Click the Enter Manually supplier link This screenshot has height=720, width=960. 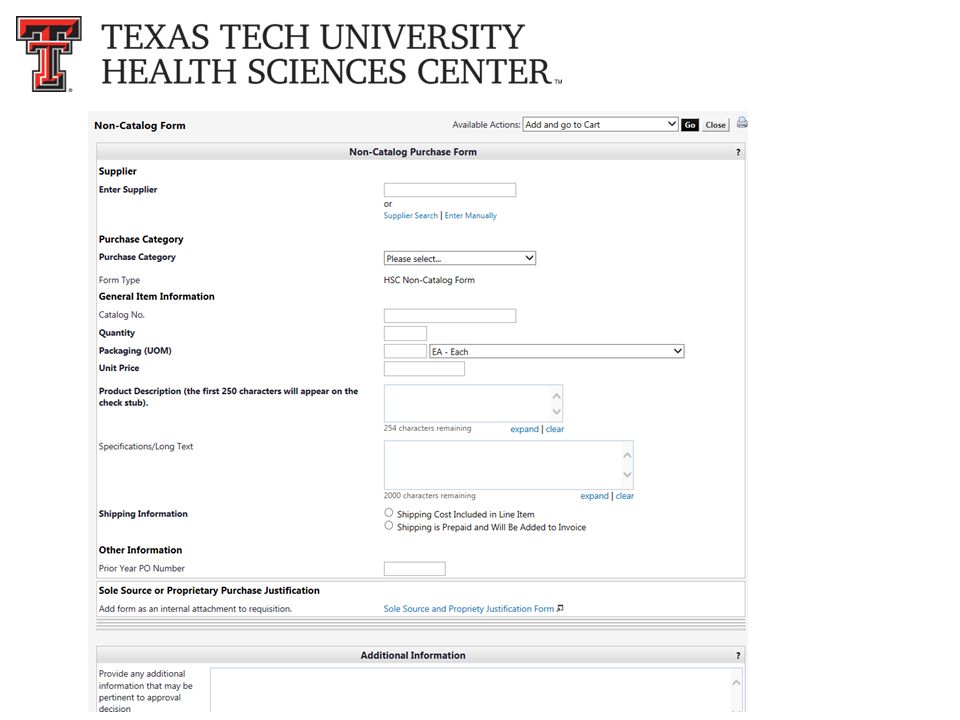coord(470,216)
